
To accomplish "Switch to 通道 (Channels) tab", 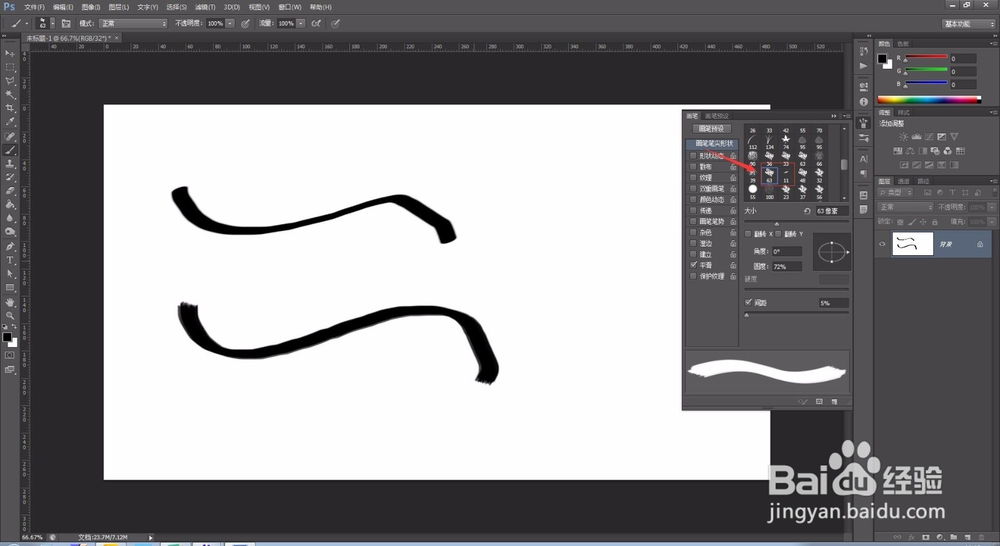I will tap(903, 181).
